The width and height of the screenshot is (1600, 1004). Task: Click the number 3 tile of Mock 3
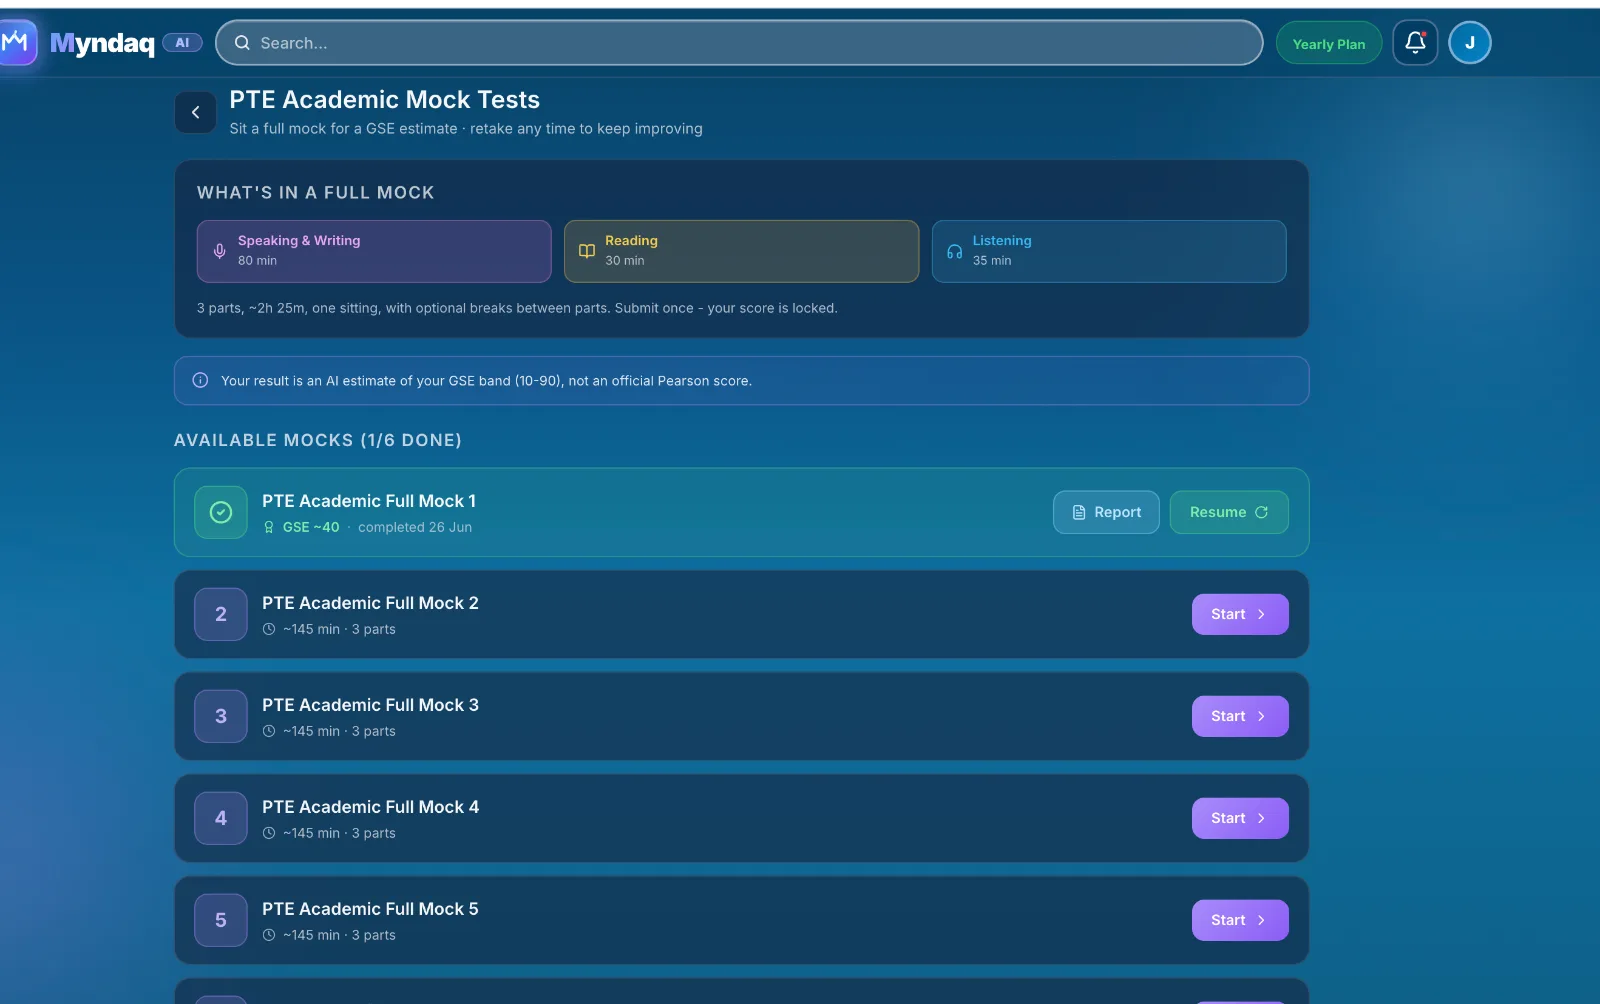tap(221, 716)
